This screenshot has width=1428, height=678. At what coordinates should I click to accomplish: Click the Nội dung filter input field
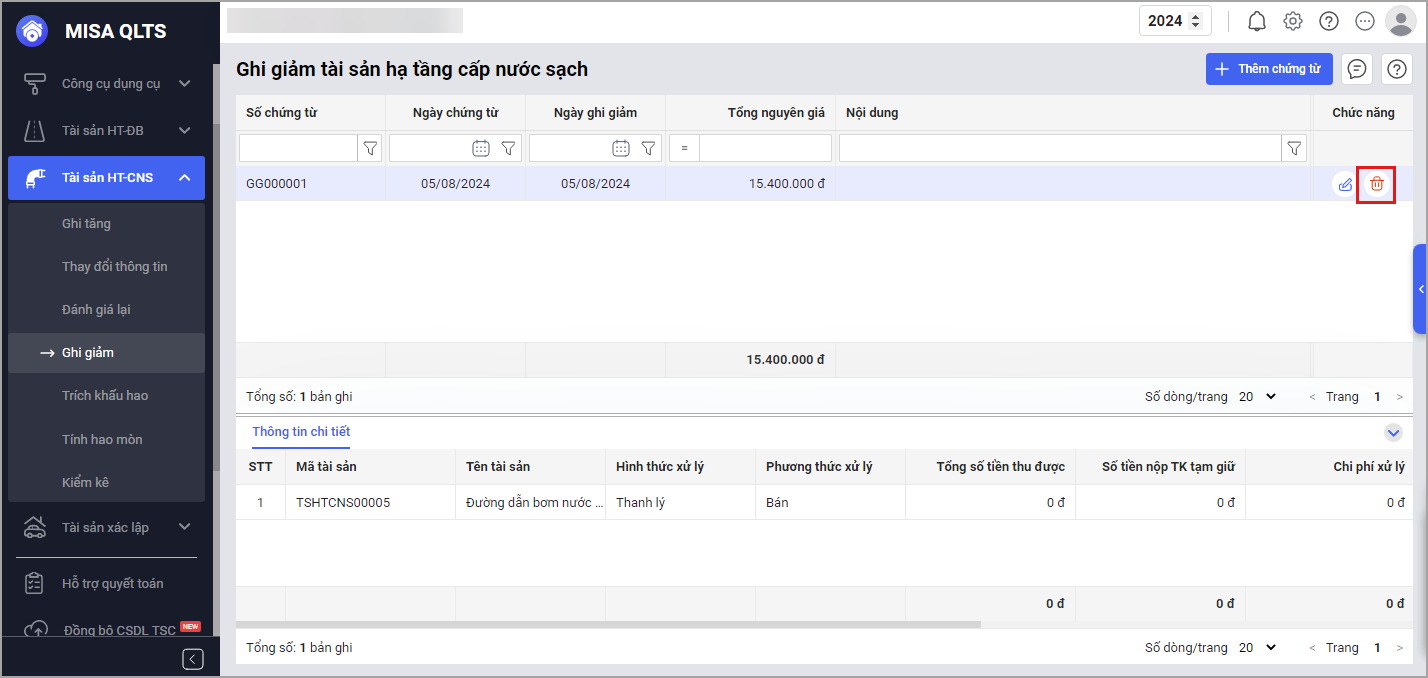pos(1060,148)
